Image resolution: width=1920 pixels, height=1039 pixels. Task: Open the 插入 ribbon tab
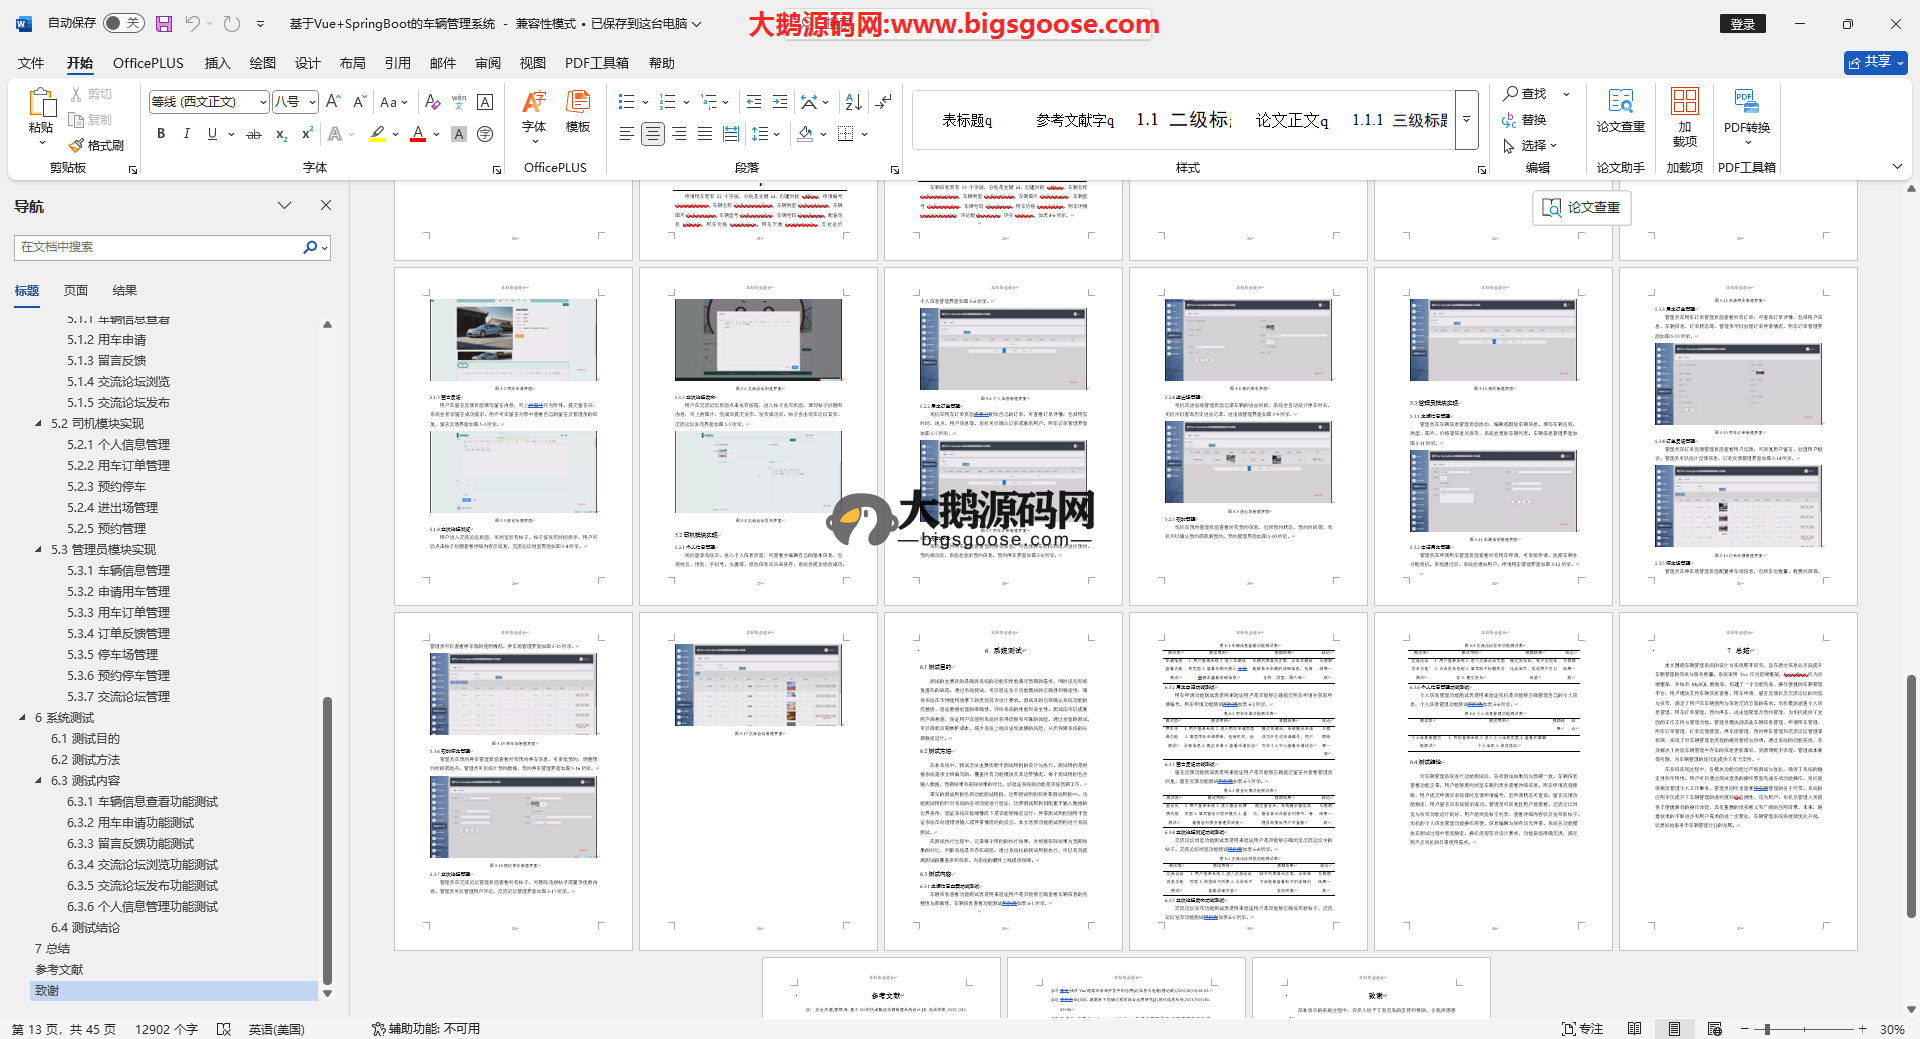[217, 63]
